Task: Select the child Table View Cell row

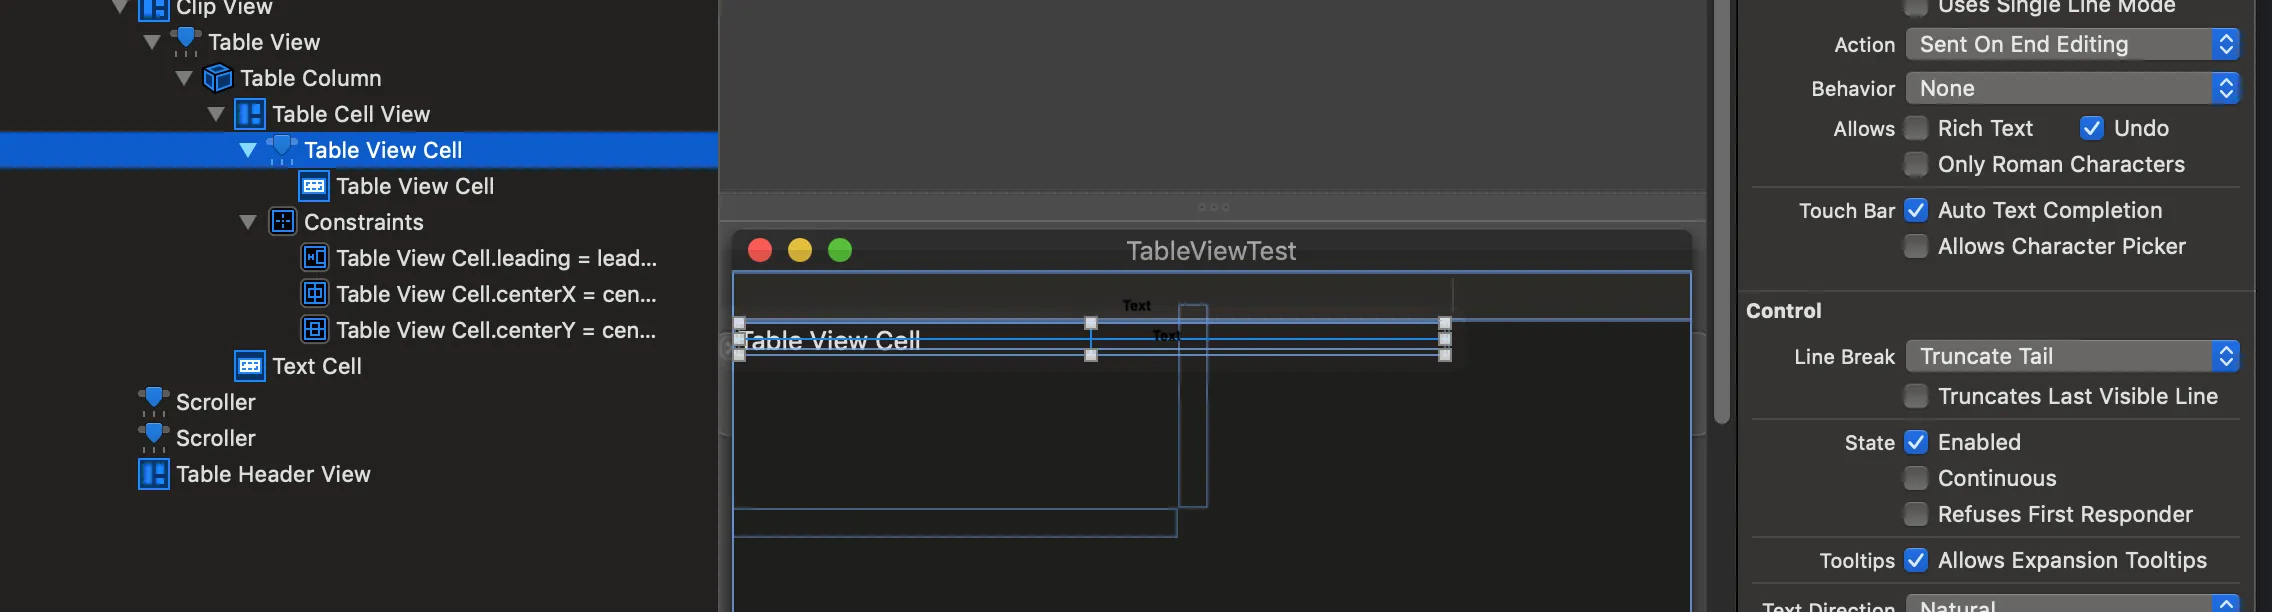Action: click(414, 186)
